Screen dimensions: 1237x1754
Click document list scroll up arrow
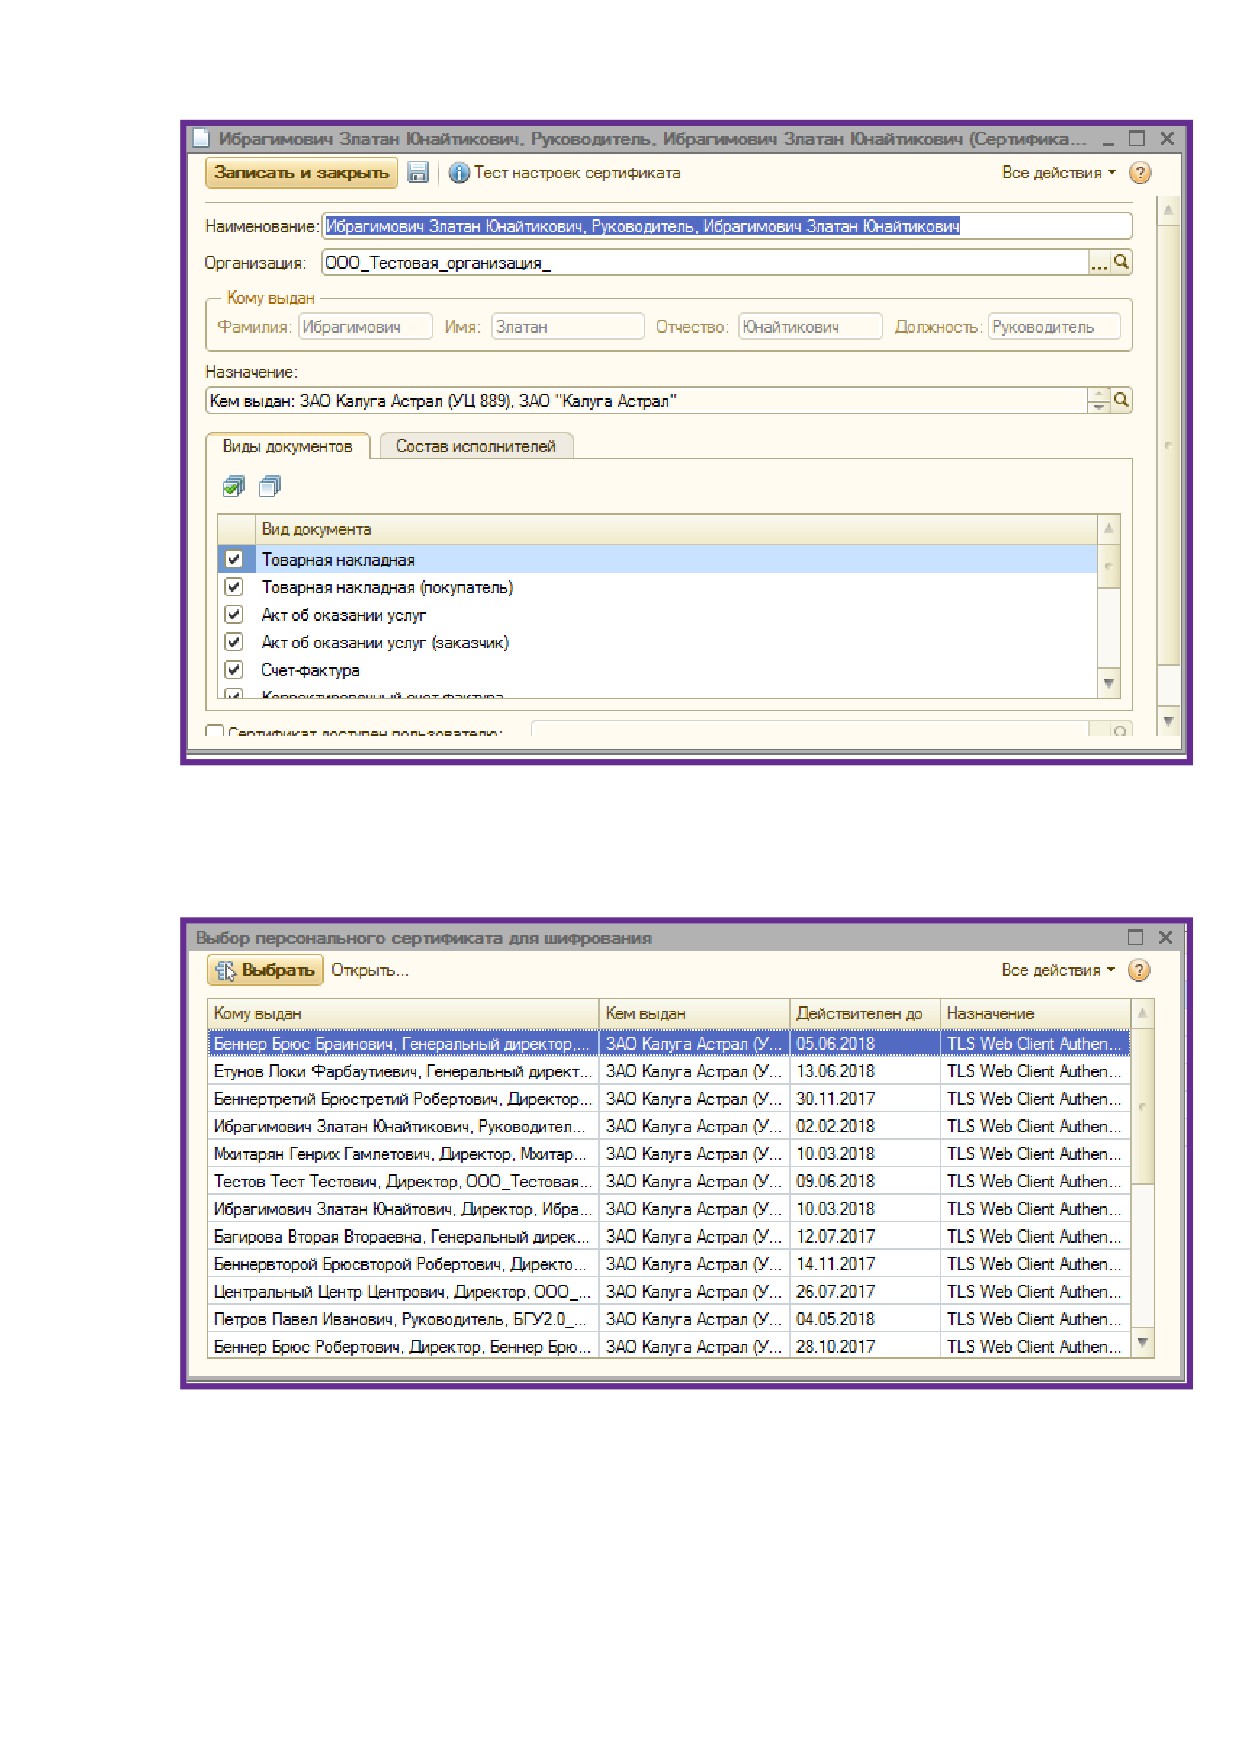coord(1108,527)
